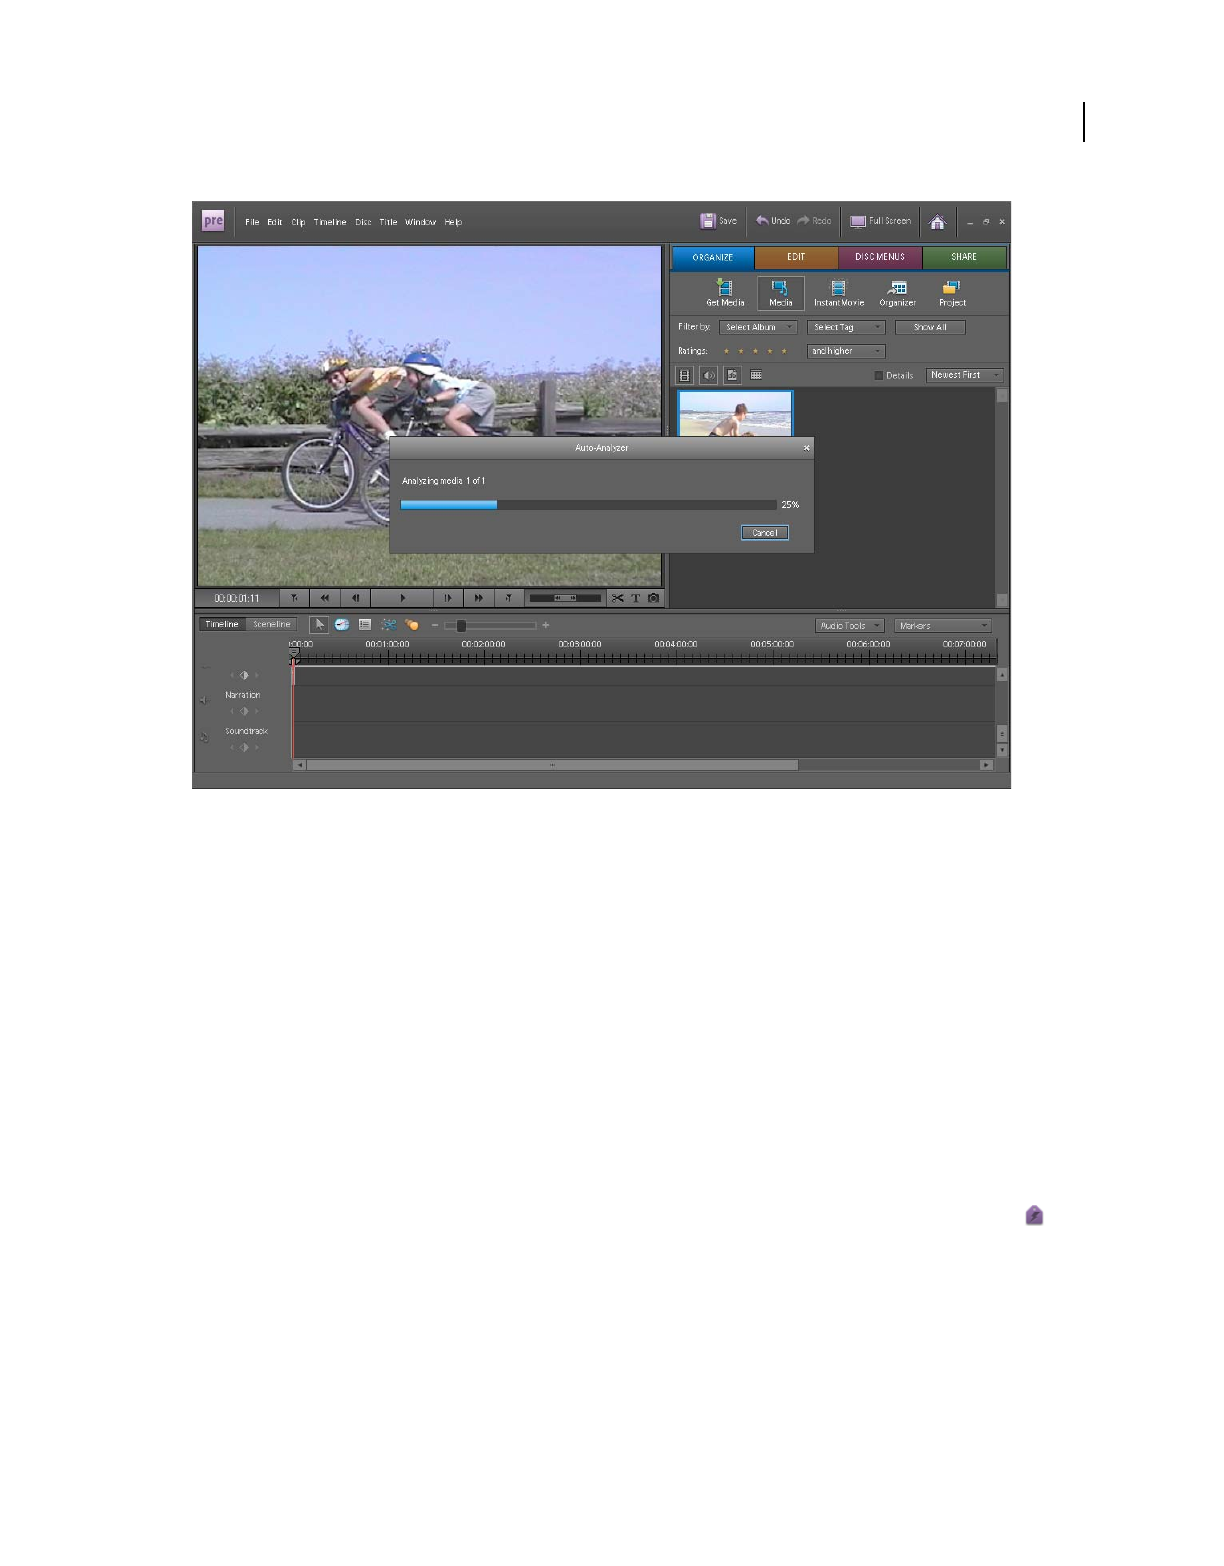Screen dimensions: 1224x1566
Task: Toggle the video media filter
Action: point(685,375)
